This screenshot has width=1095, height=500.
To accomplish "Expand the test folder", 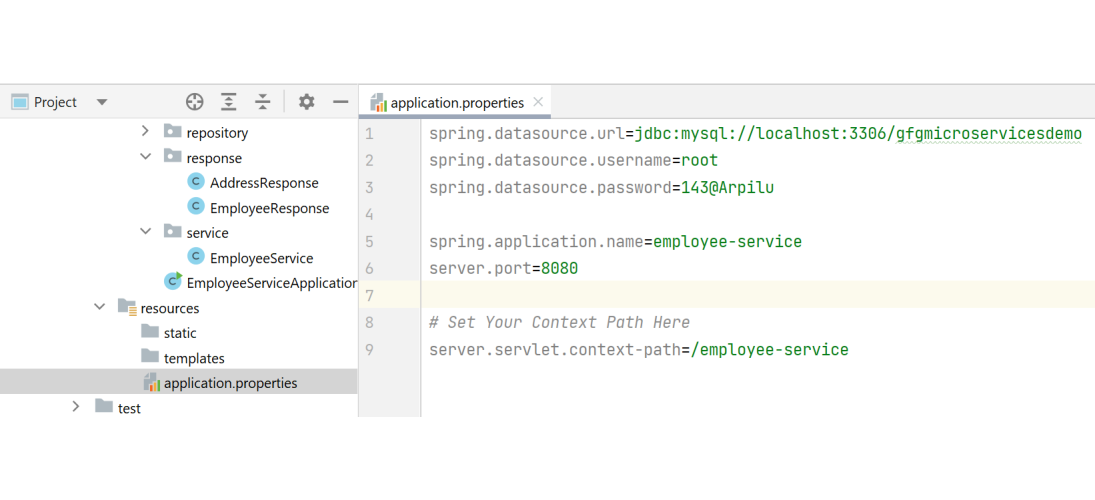I will [x=76, y=407].
